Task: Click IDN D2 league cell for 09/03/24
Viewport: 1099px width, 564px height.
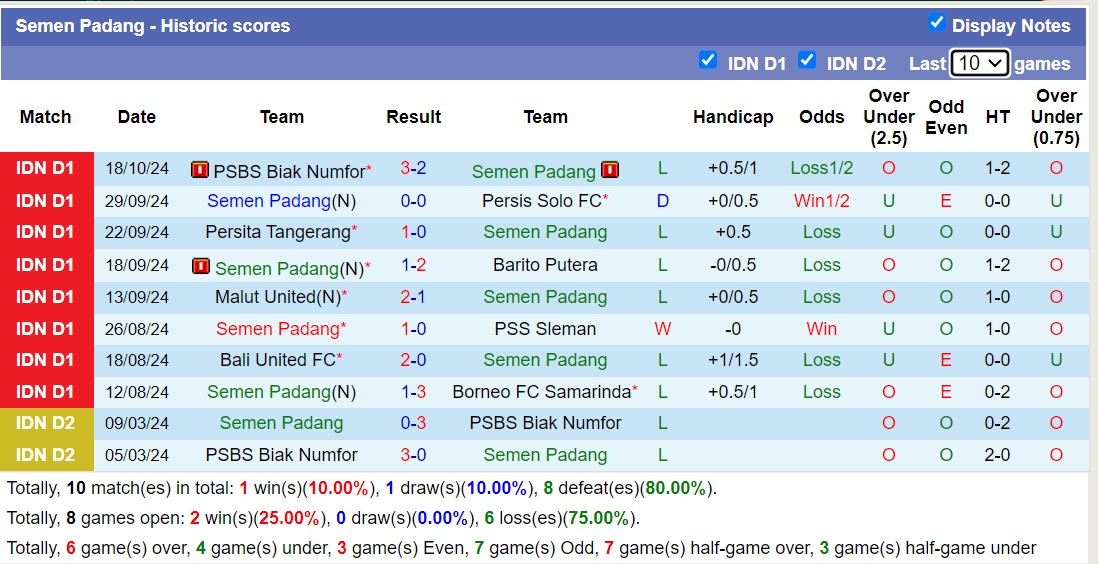Action: [x=47, y=423]
